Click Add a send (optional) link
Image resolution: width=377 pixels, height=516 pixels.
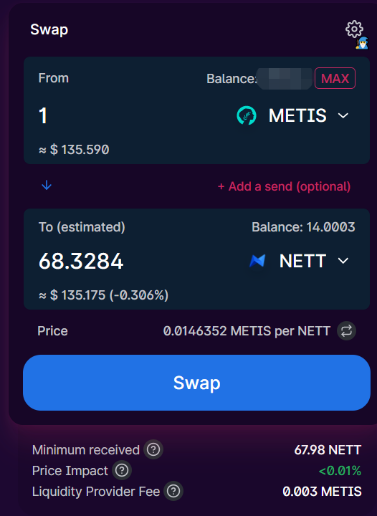point(284,186)
